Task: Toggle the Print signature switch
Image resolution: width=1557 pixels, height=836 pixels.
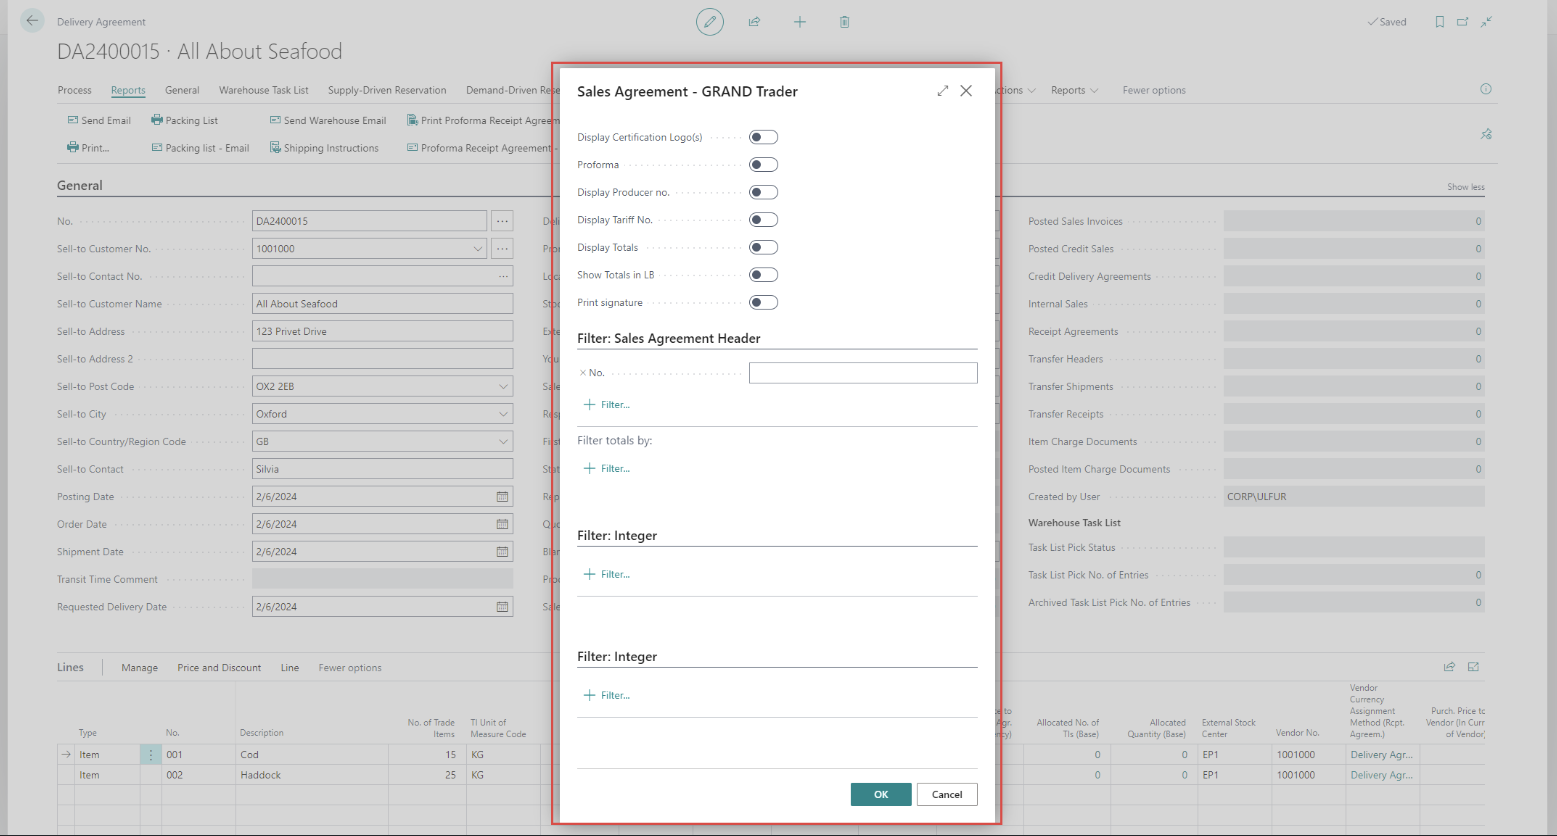Action: pos(763,302)
